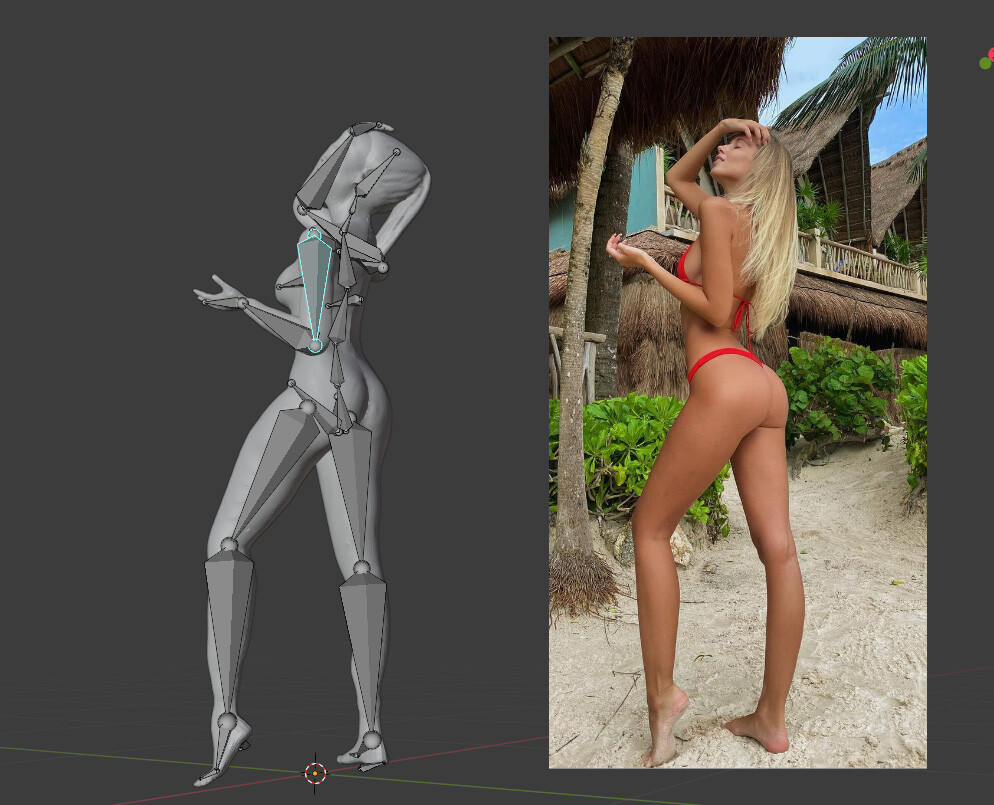994x805 pixels.
Task: Select the shoulder joint sphere of raised arm
Action: click(382, 268)
